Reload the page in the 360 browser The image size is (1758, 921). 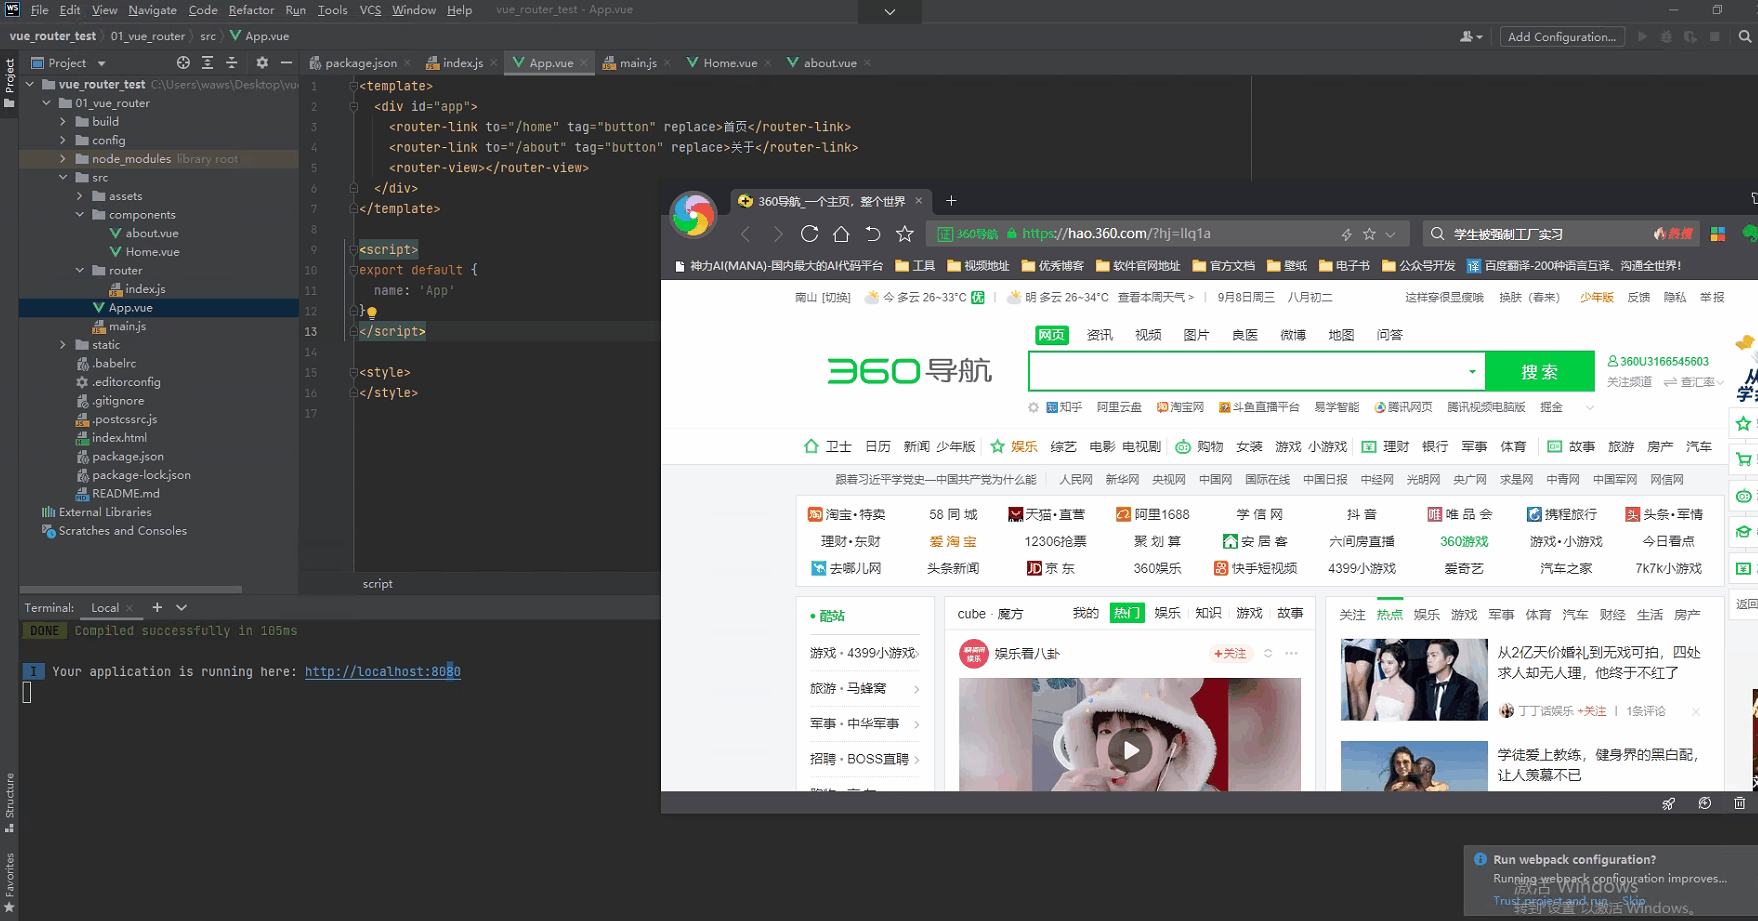click(810, 234)
